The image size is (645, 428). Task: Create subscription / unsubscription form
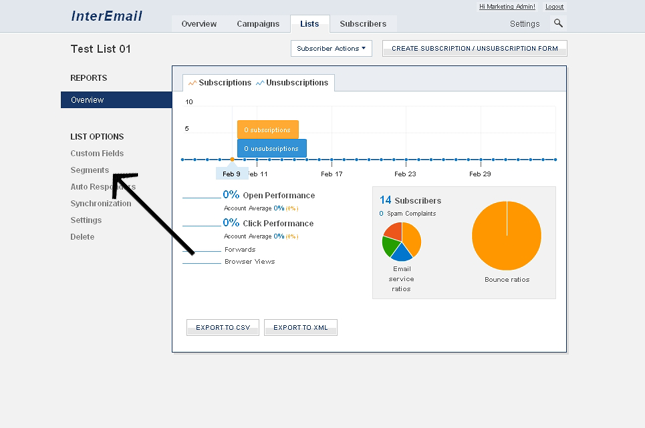474,48
